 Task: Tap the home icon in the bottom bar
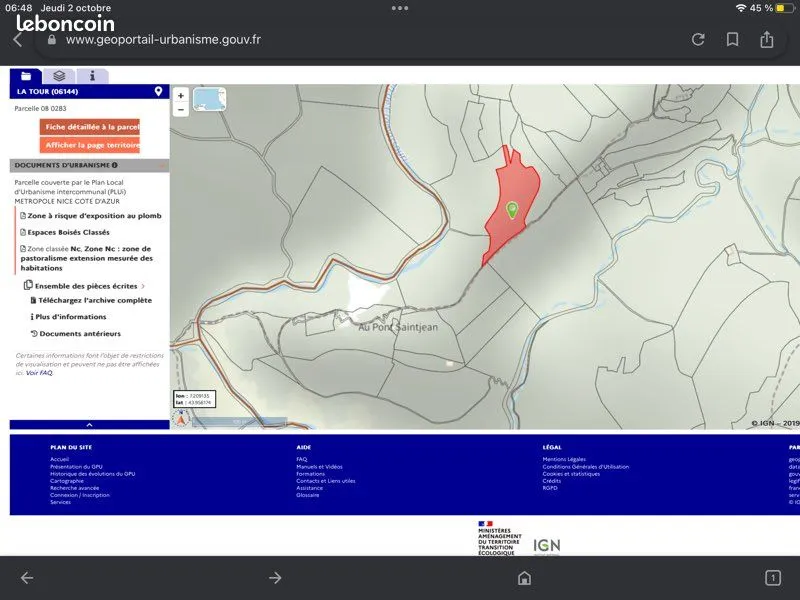[524, 578]
